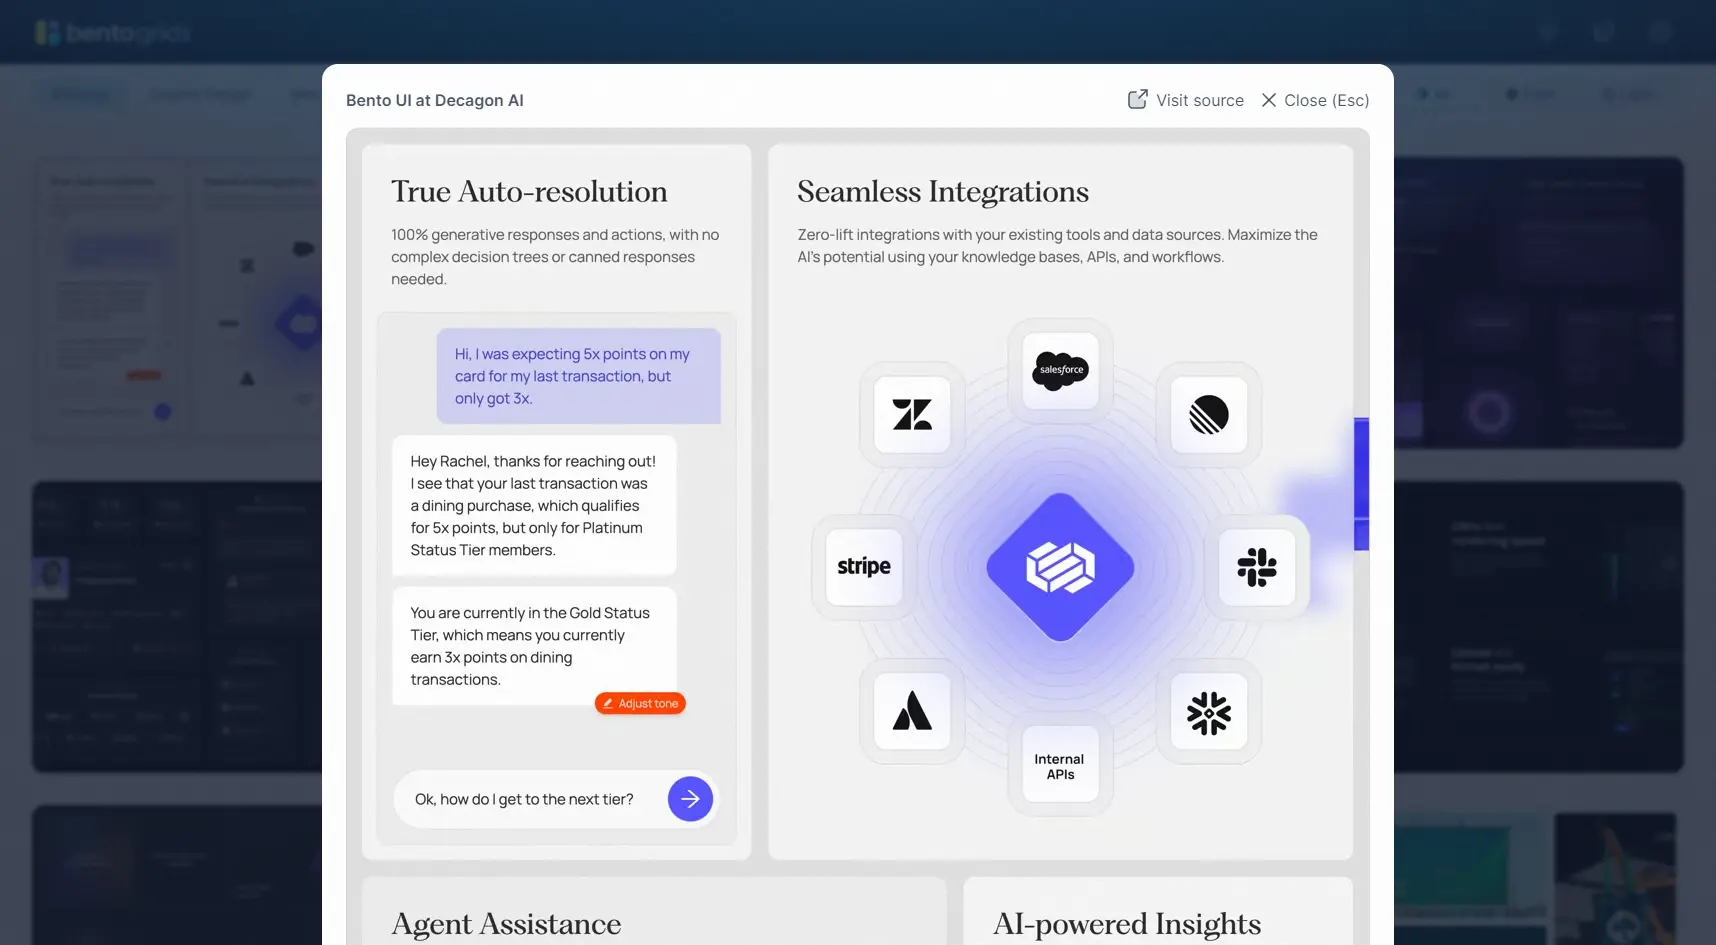Click the Close (Esc) label
Viewport: 1716px width, 945px height.
(1326, 100)
